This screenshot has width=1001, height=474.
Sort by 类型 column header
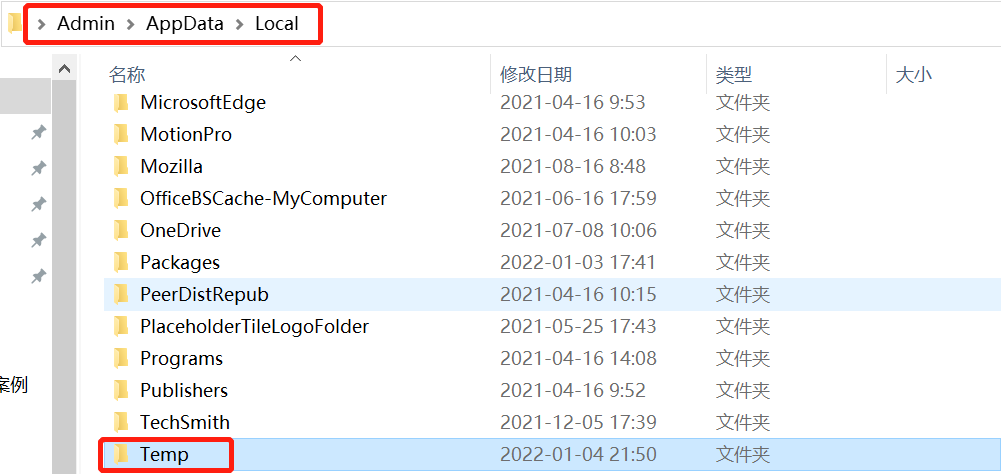tap(734, 75)
